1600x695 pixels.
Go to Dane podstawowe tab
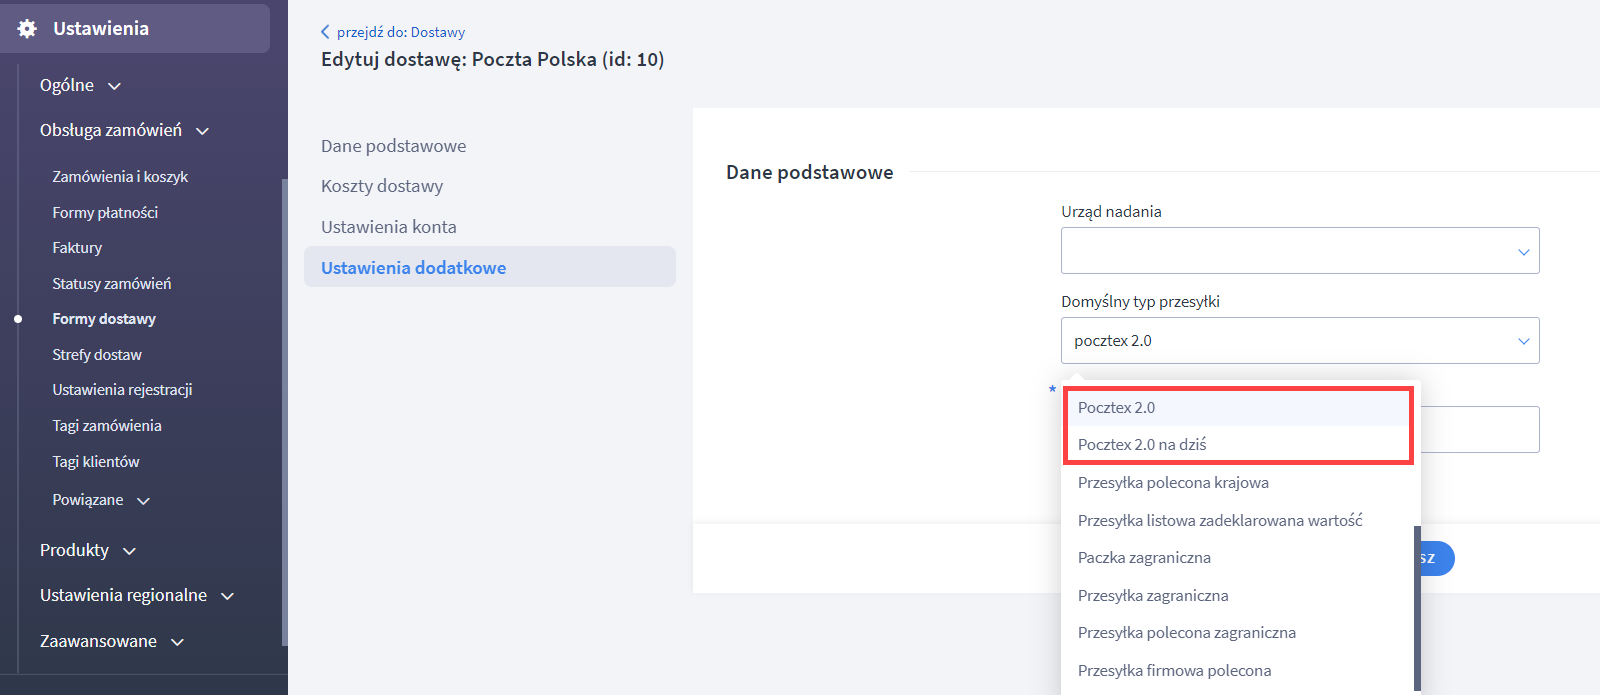click(394, 146)
